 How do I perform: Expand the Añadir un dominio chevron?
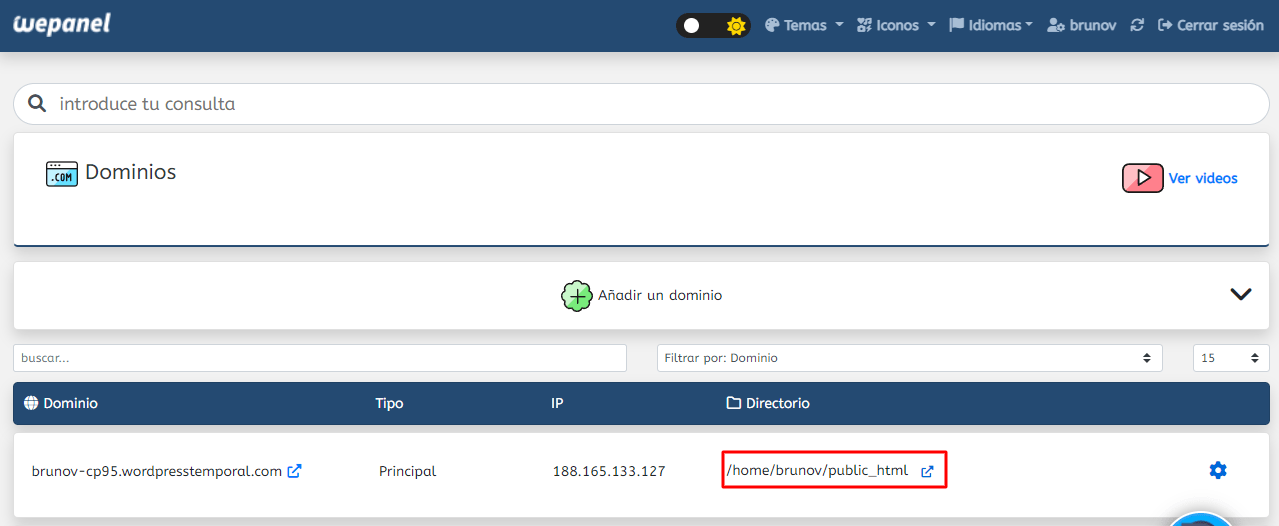(1241, 294)
